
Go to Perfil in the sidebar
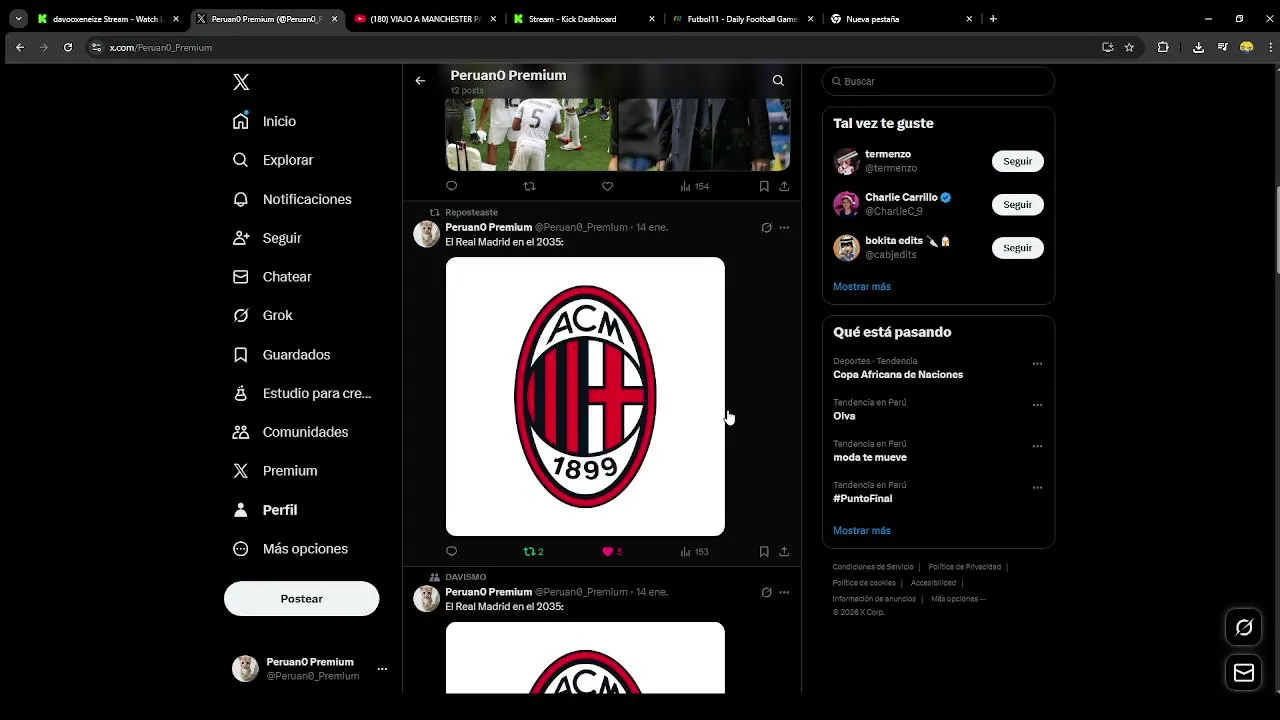click(264, 510)
